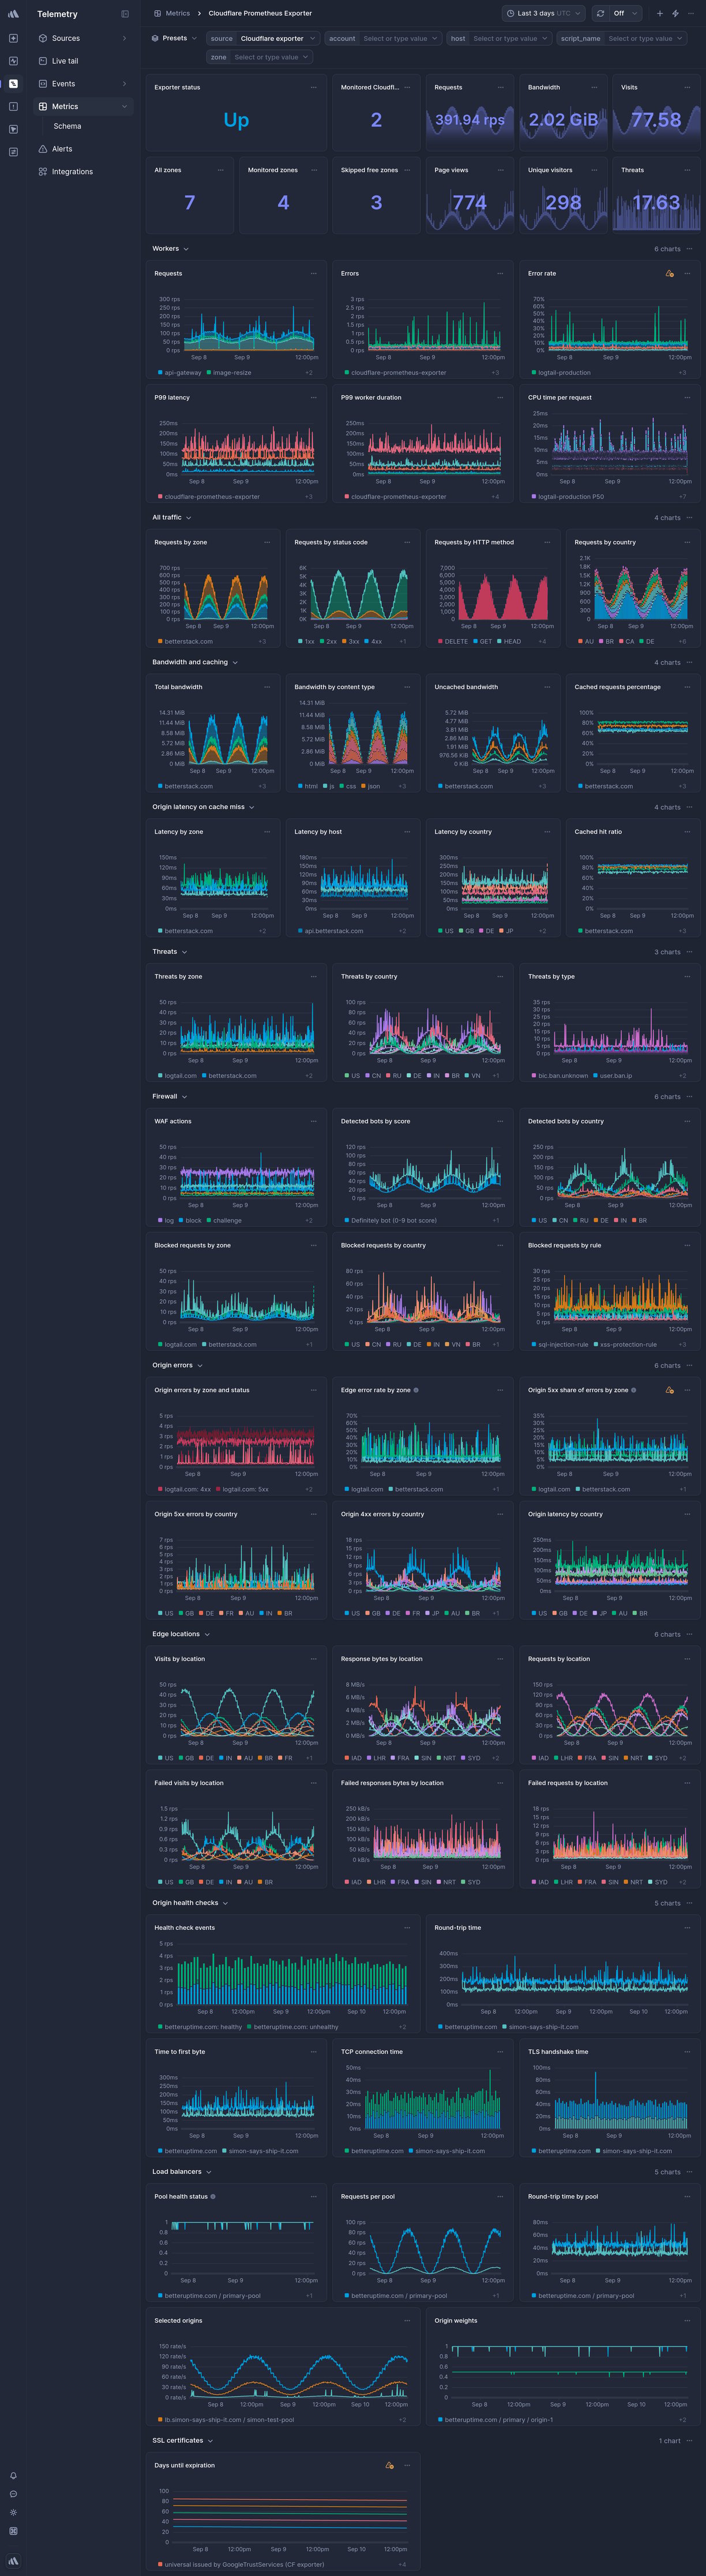Open the source Cloudflare exporter dropdown
The width and height of the screenshot is (706, 2576).
pos(264,38)
